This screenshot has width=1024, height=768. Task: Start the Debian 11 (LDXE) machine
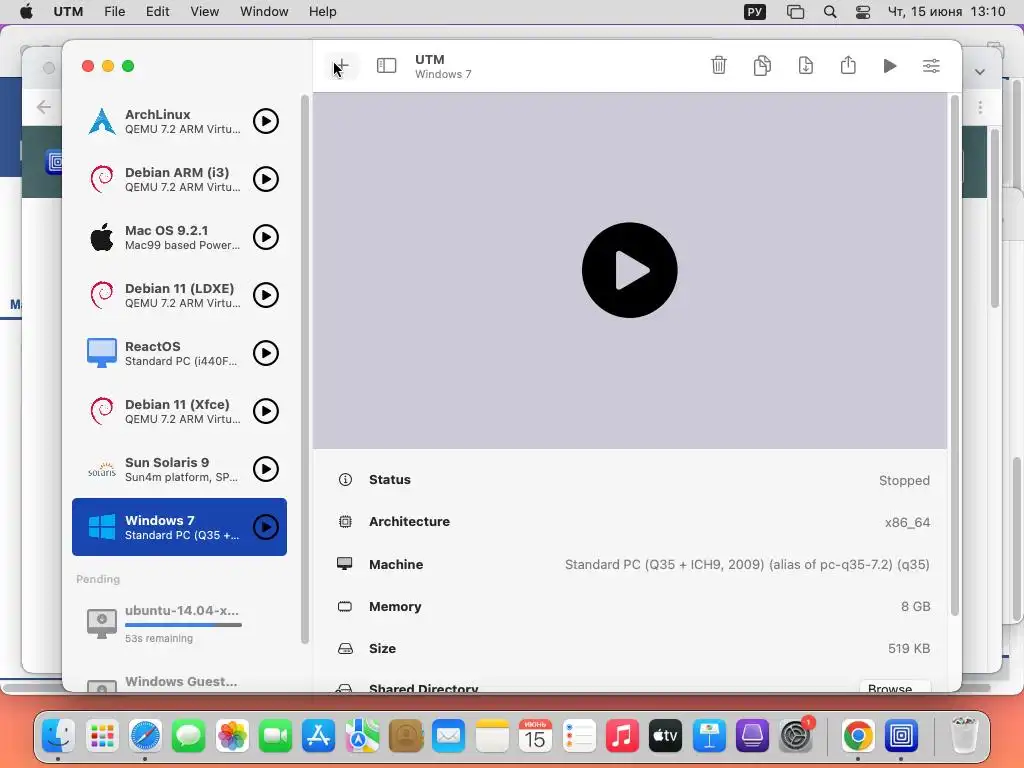pos(266,295)
